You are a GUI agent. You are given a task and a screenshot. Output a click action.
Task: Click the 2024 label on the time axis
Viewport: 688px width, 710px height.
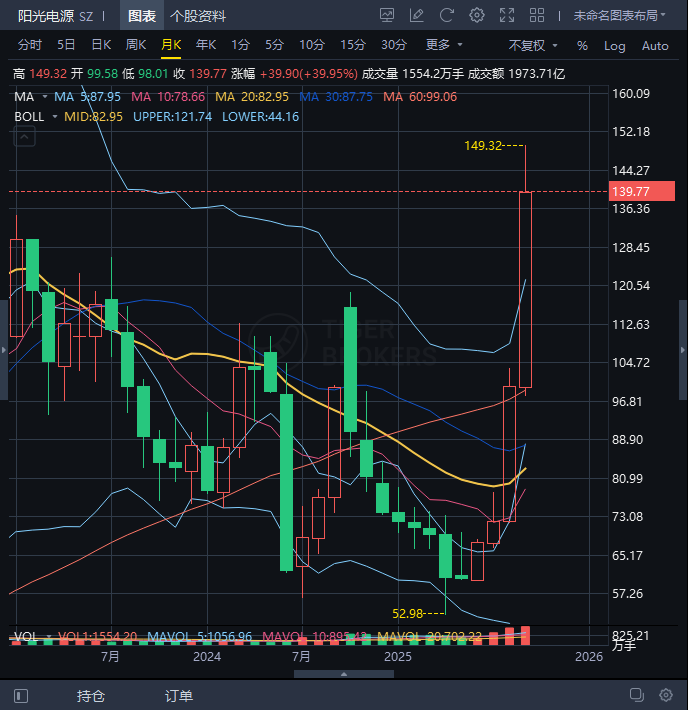[207, 657]
